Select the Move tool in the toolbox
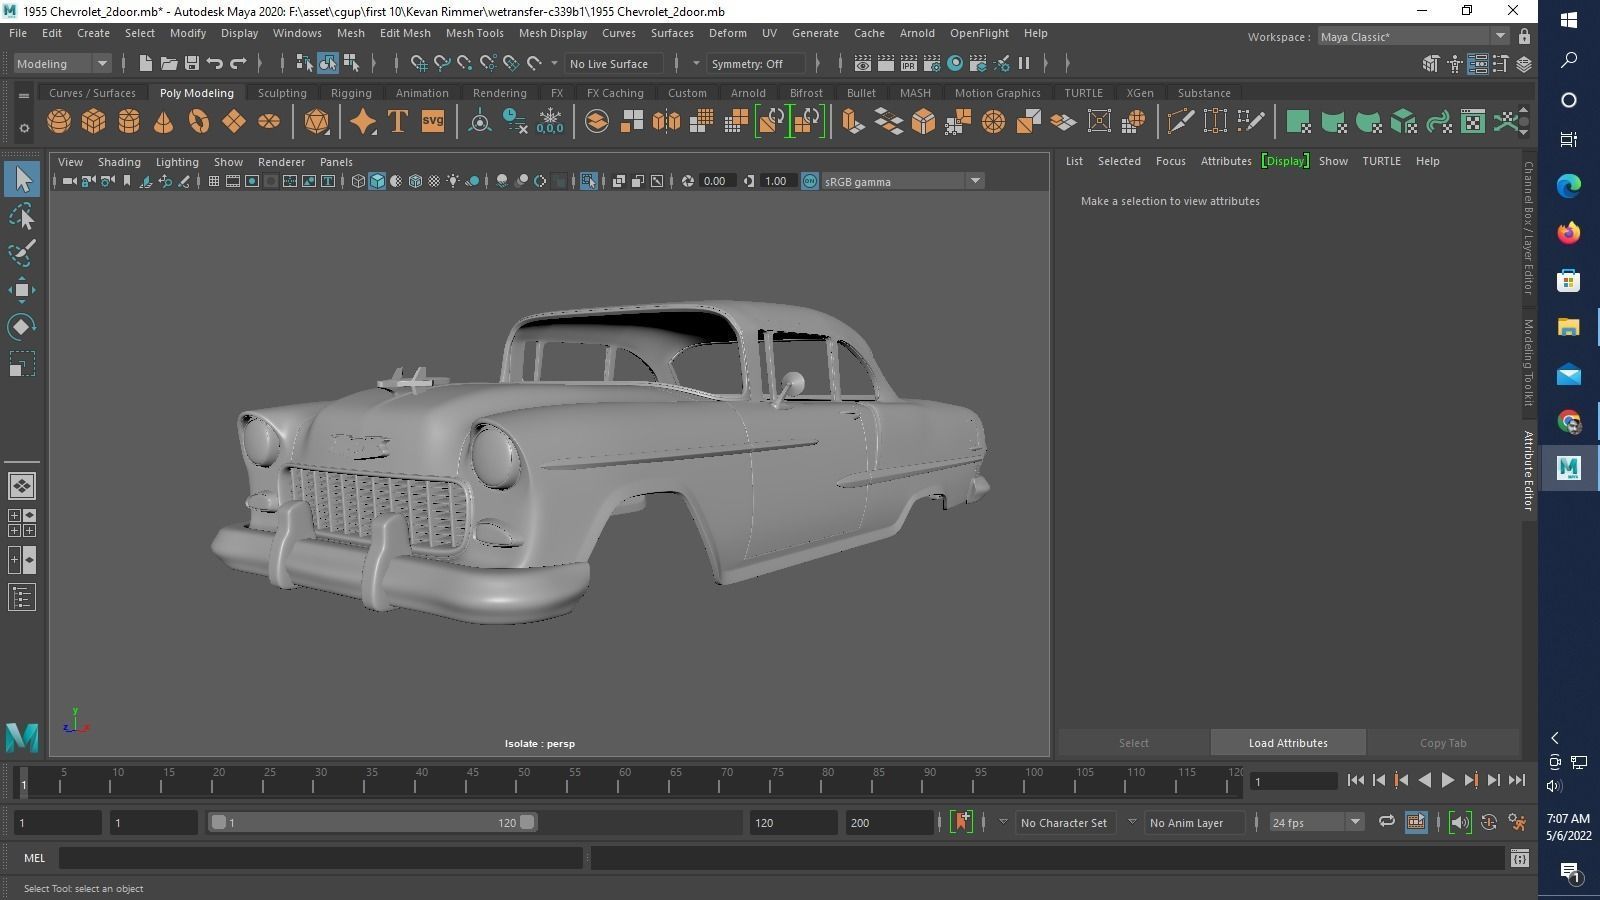This screenshot has height=900, width=1600. [x=22, y=290]
